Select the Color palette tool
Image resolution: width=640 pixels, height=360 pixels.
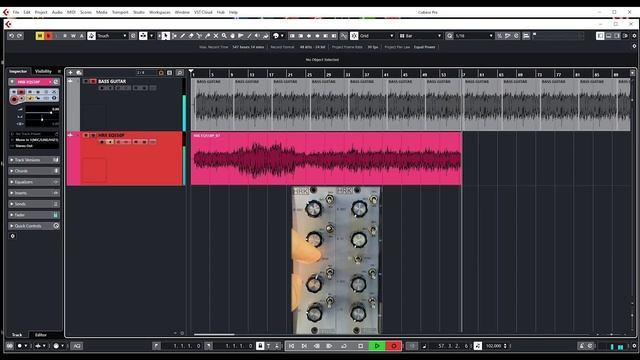point(276,36)
